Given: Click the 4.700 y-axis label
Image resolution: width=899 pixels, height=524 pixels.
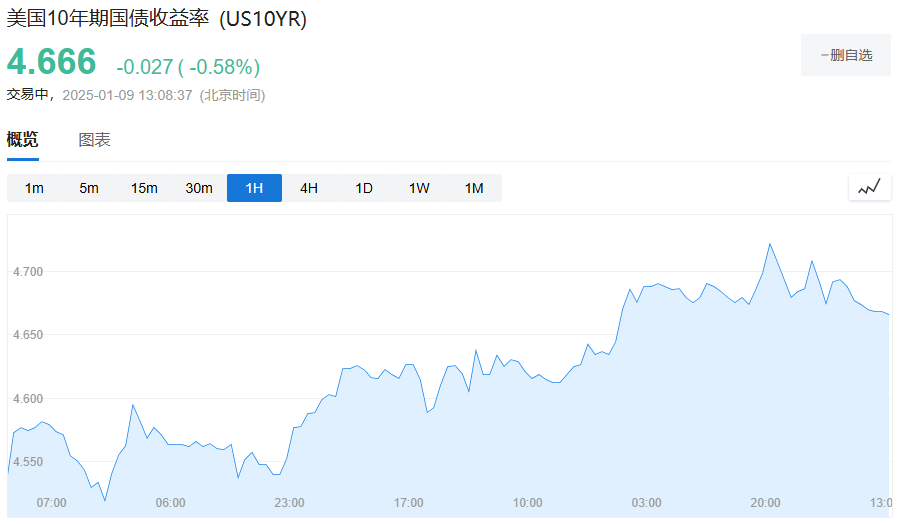Looking at the screenshot, I should (27, 271).
